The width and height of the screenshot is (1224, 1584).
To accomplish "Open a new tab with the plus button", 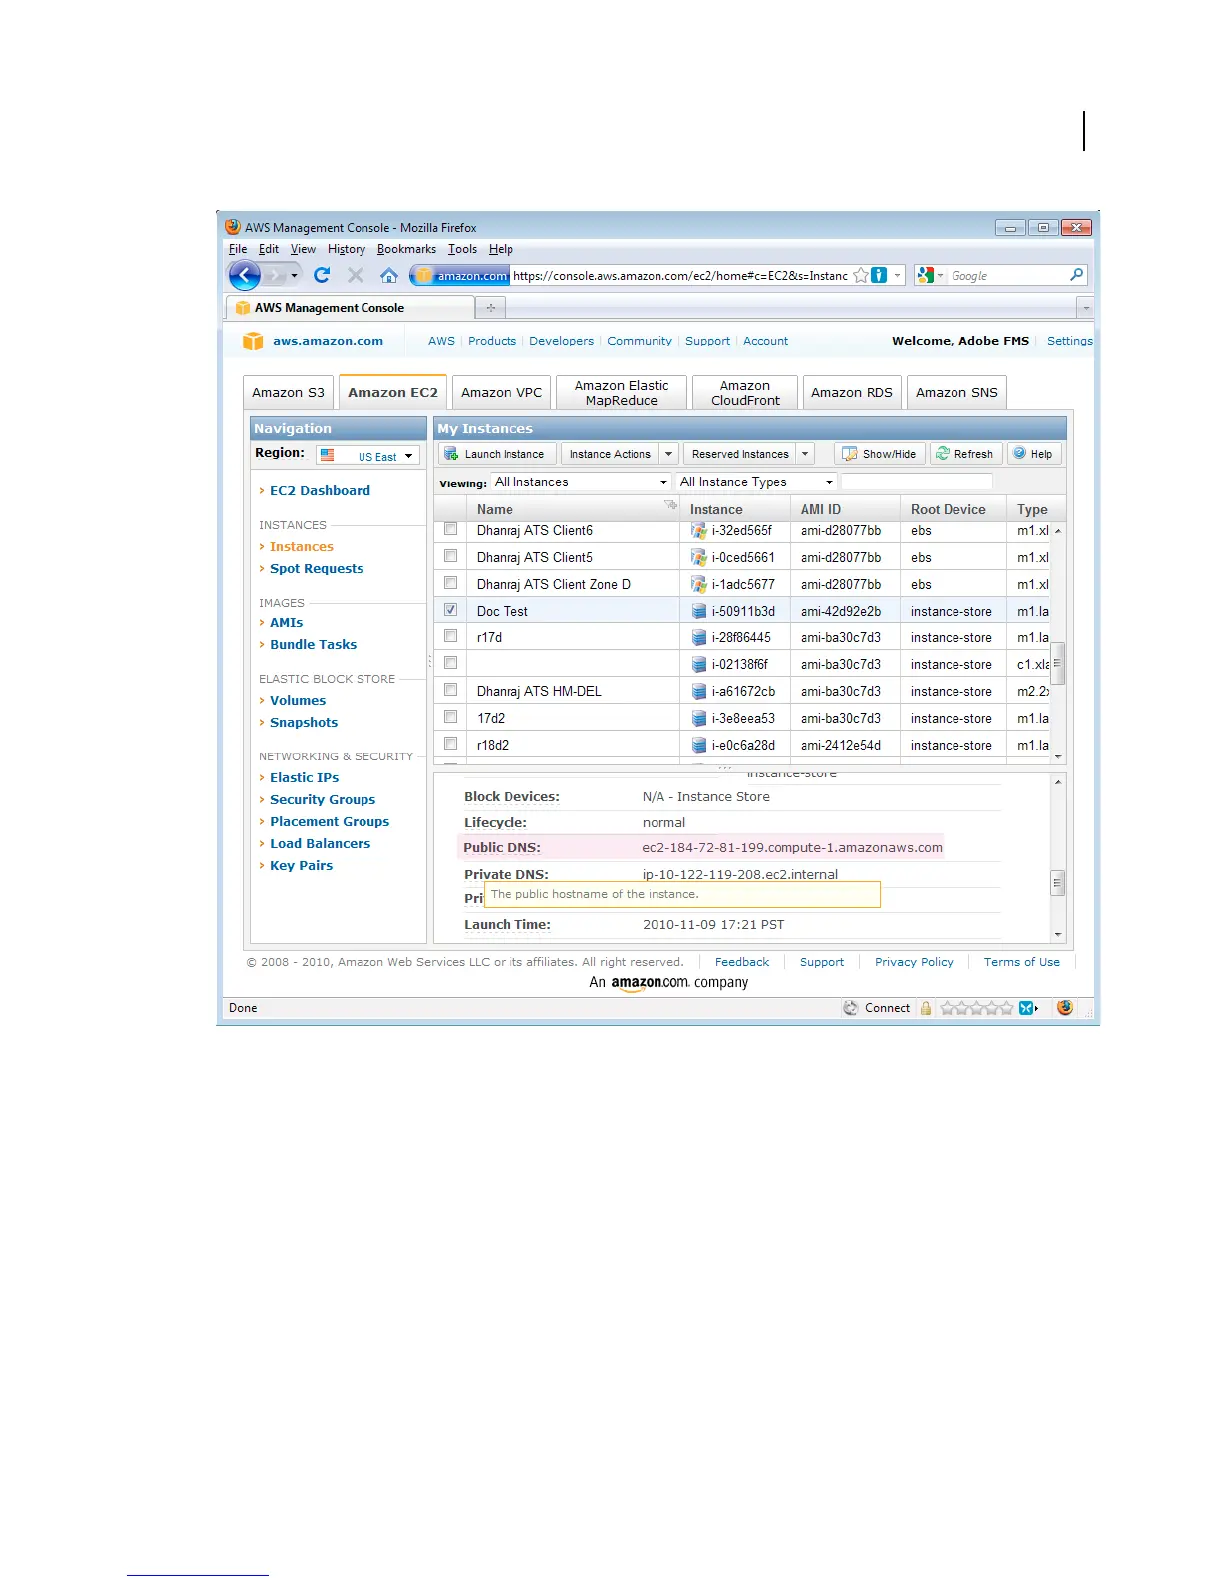I will pyautogui.click(x=491, y=308).
